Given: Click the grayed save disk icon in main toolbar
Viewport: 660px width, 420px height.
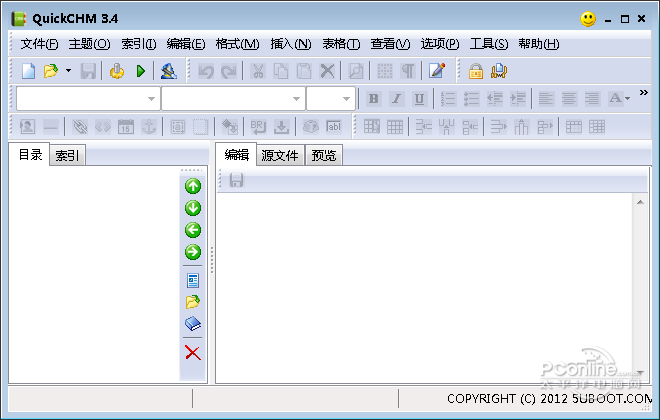Looking at the screenshot, I should tap(88, 71).
